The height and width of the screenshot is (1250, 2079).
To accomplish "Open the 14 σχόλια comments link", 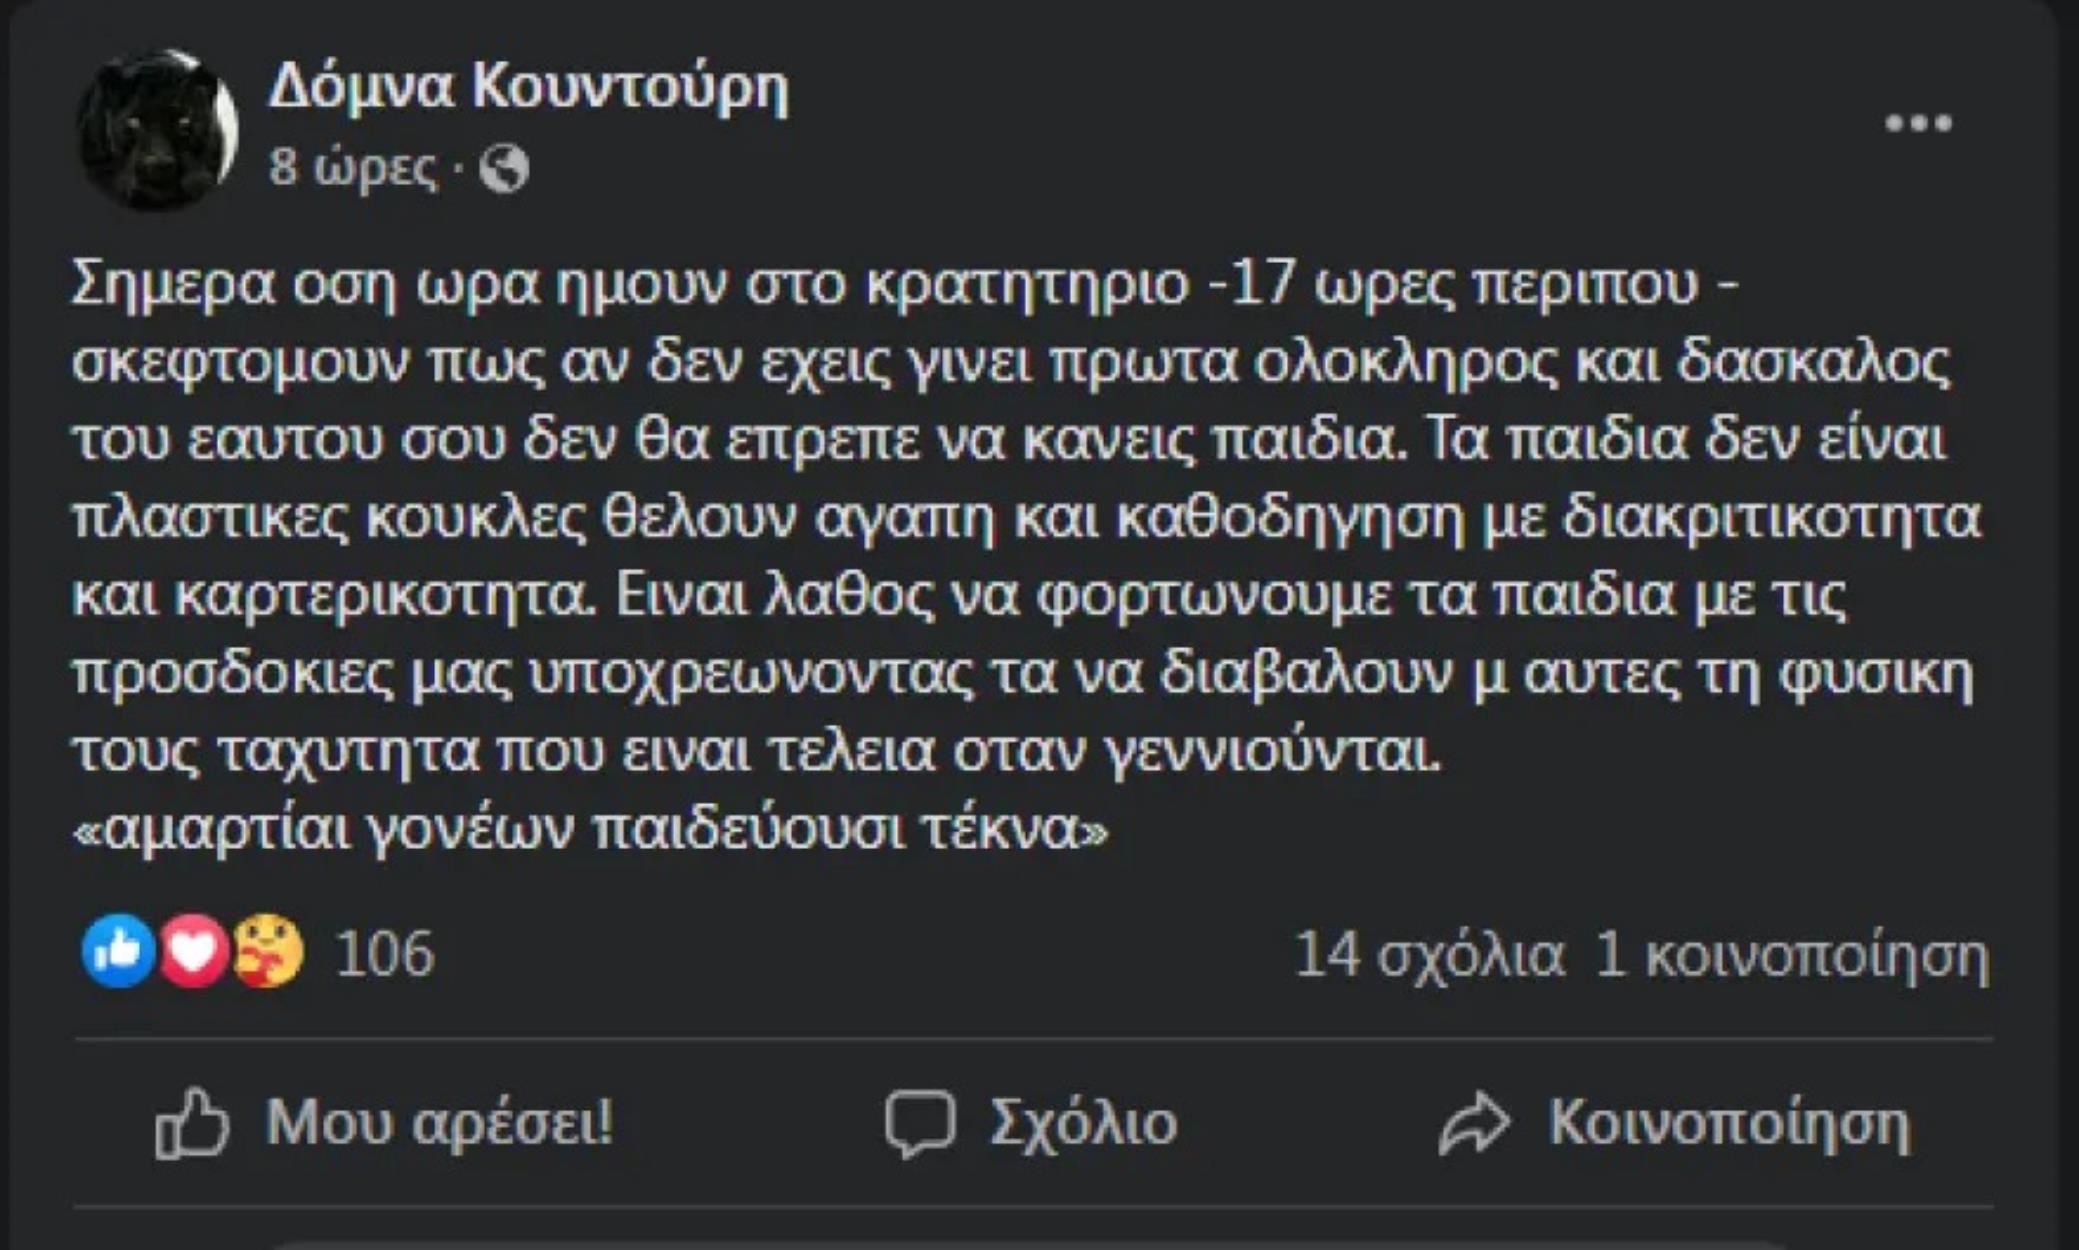I will click(x=1429, y=955).
